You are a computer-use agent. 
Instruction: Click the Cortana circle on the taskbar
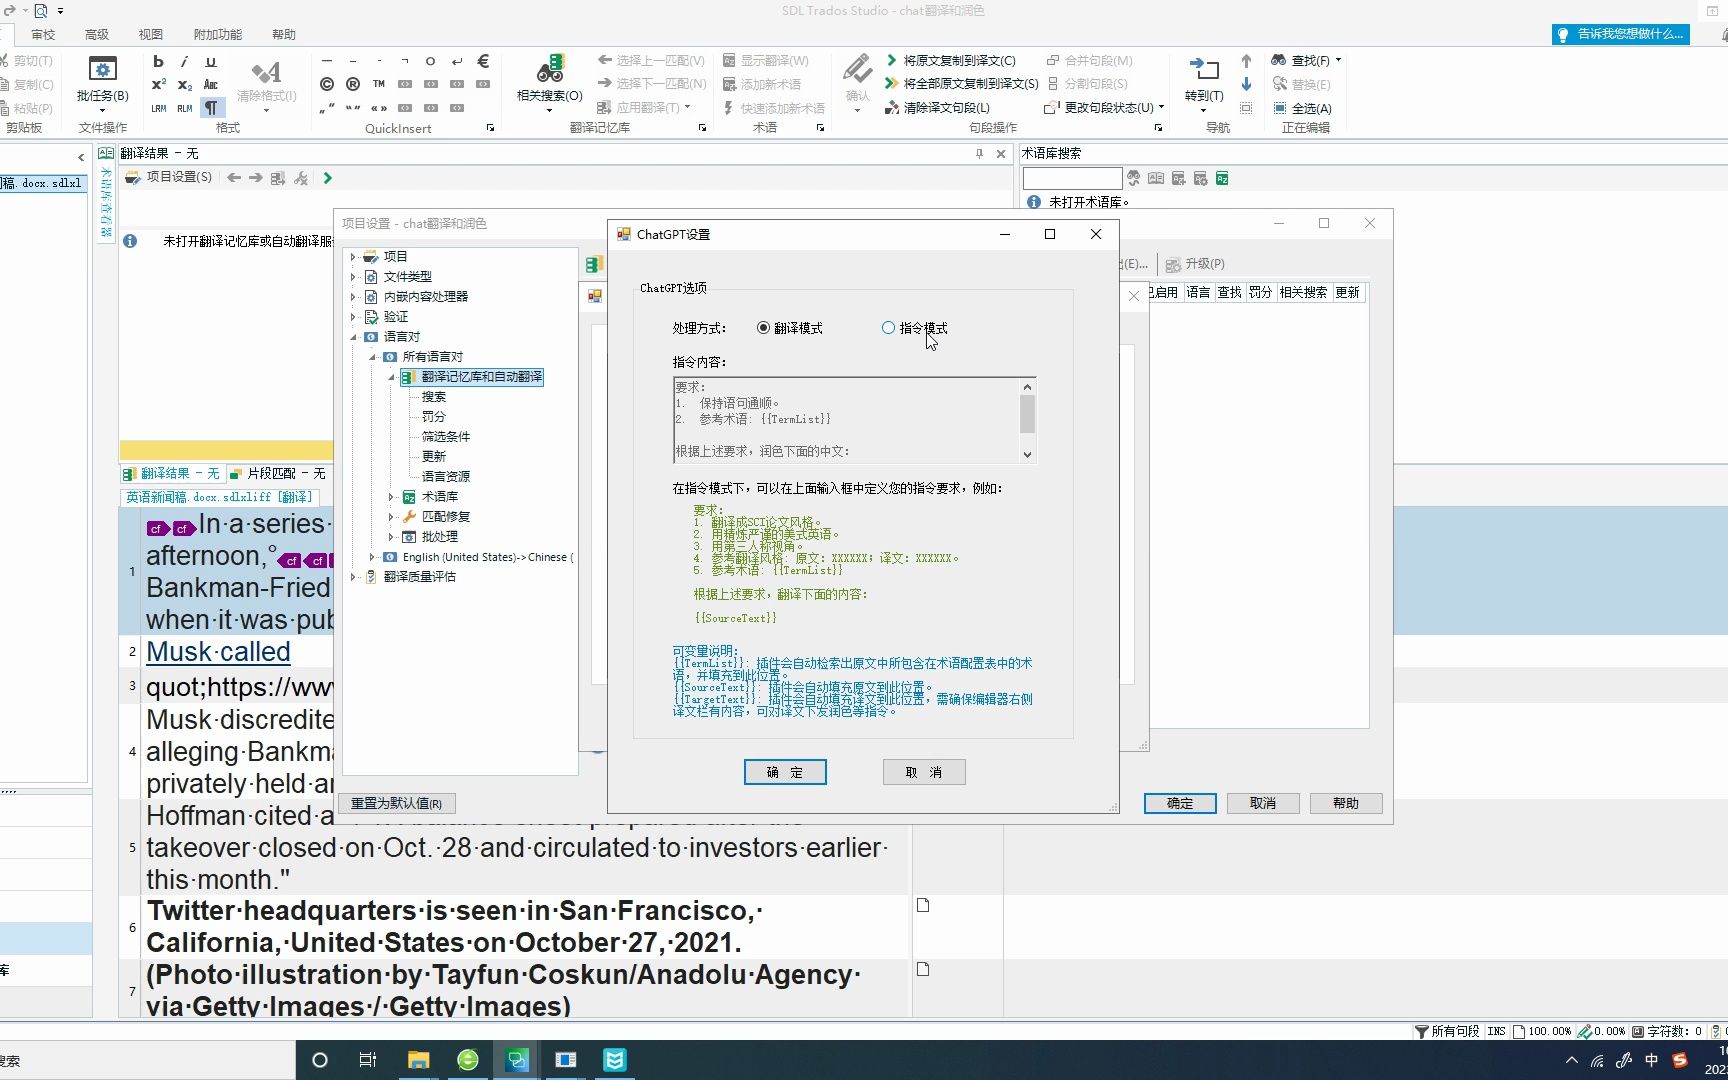[320, 1060]
